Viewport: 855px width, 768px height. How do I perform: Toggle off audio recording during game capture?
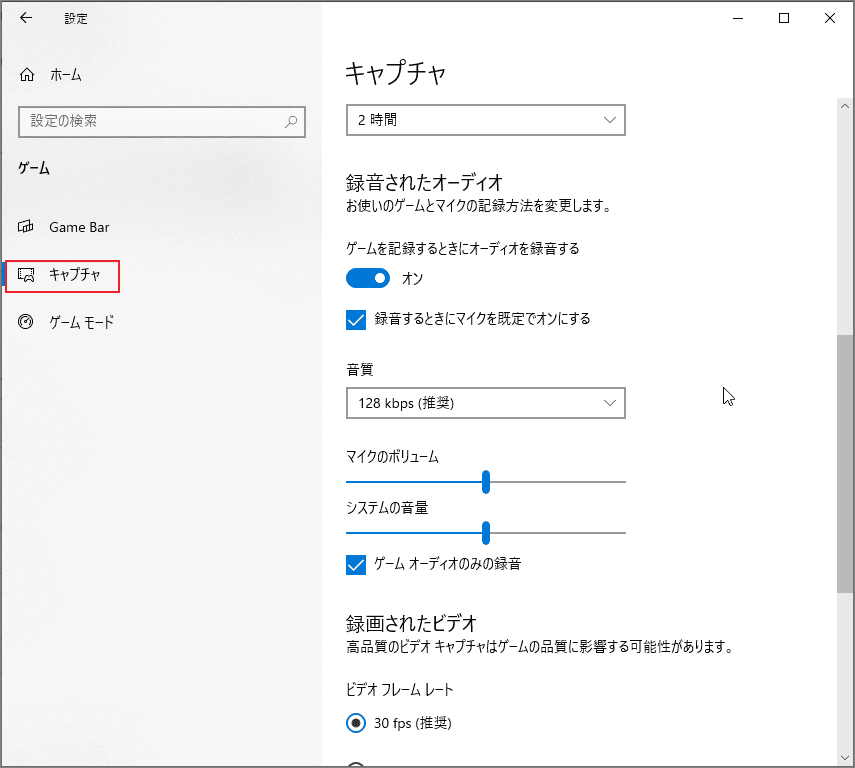(368, 278)
